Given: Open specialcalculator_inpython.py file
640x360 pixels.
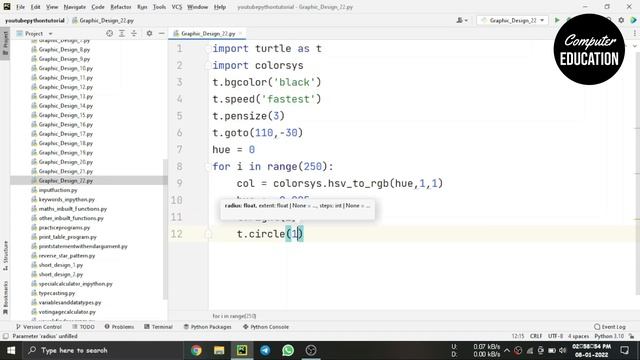Looking at the screenshot, I should 76,284.
